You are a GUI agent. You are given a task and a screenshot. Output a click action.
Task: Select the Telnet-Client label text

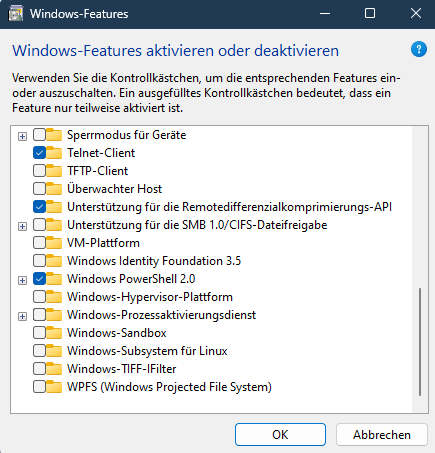(101, 153)
